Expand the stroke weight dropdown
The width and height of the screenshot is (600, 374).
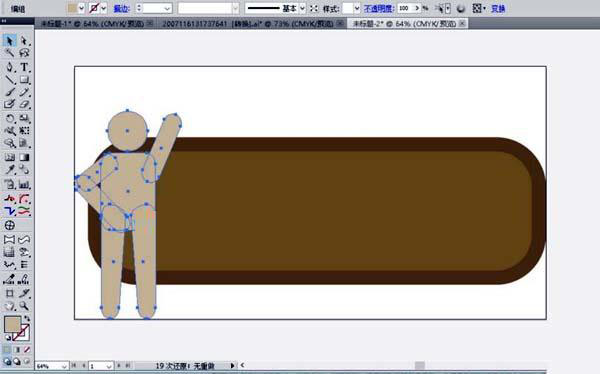[167, 8]
